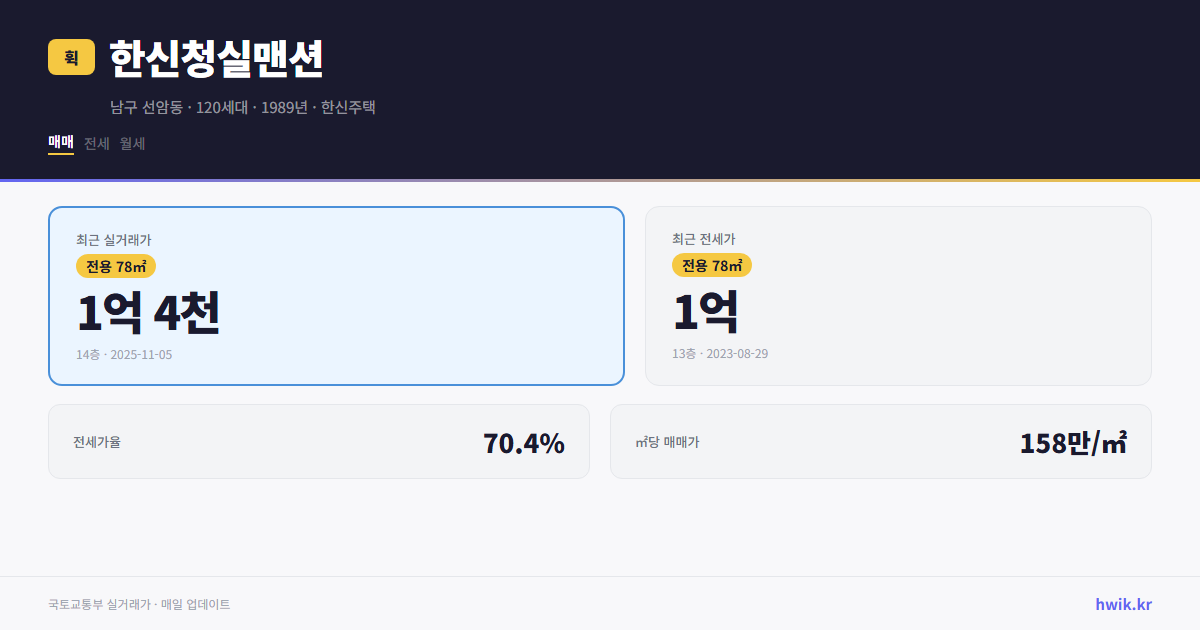
Task: Click the hwik.kr logo link in the footer
Action: click(x=1122, y=604)
